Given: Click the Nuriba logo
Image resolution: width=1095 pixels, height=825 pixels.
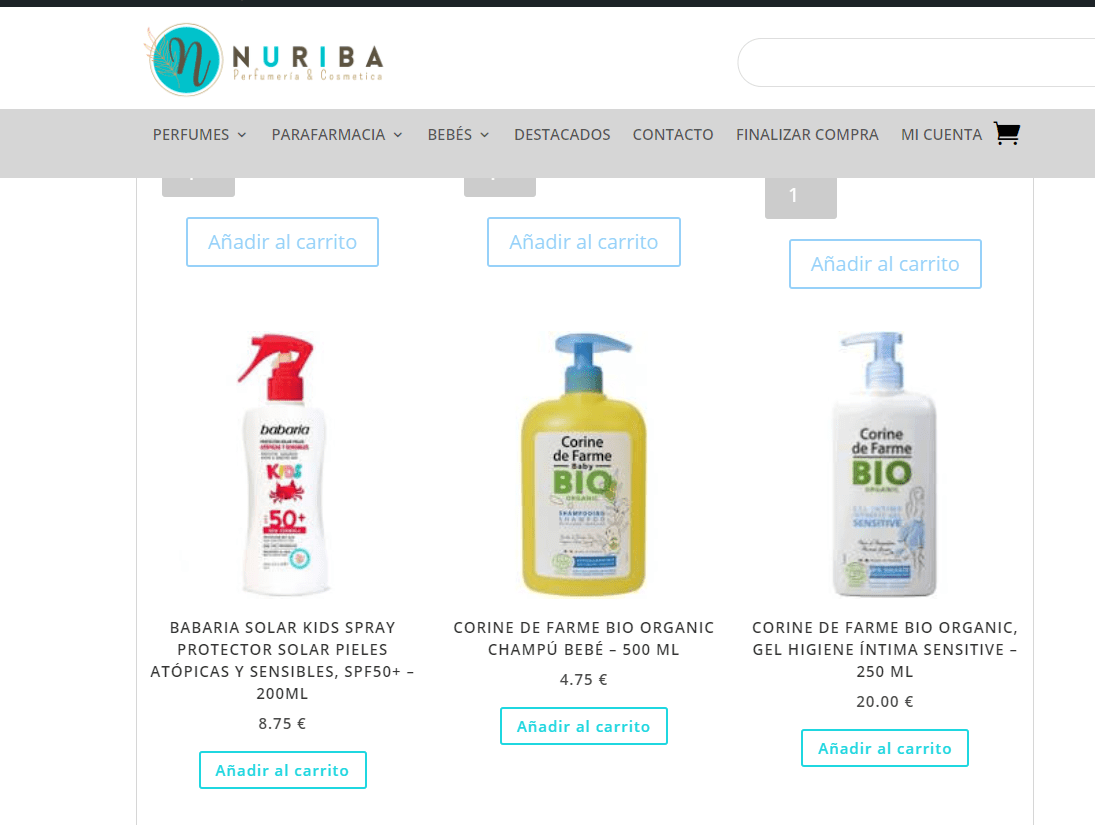Looking at the screenshot, I should point(265,60).
